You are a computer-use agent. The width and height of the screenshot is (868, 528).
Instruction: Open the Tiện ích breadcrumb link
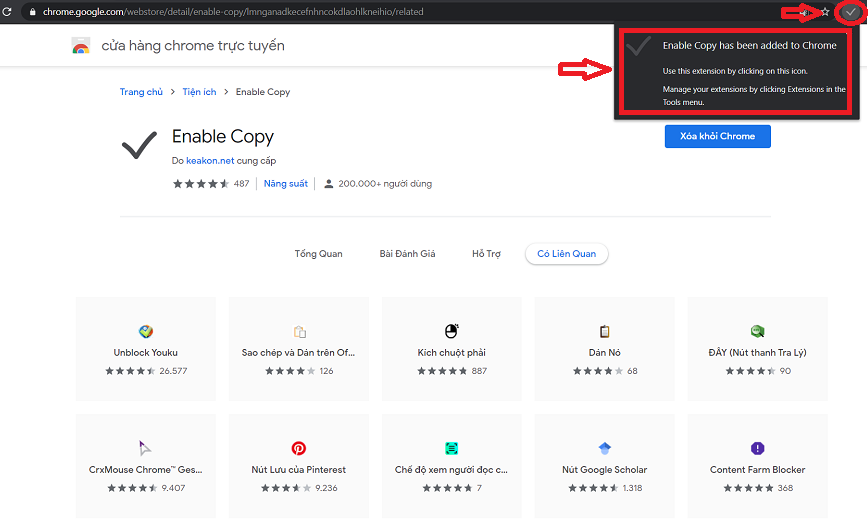click(x=199, y=92)
